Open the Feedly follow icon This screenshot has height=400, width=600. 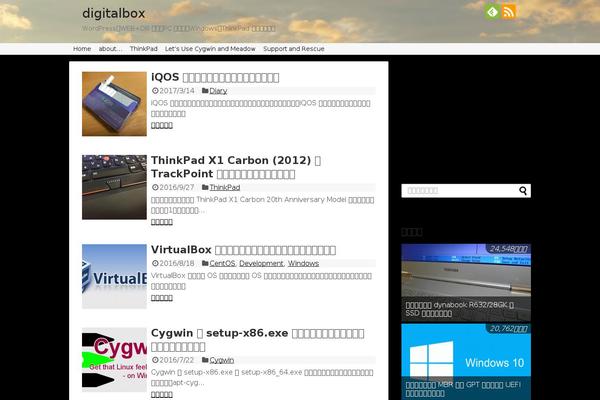[492, 12]
